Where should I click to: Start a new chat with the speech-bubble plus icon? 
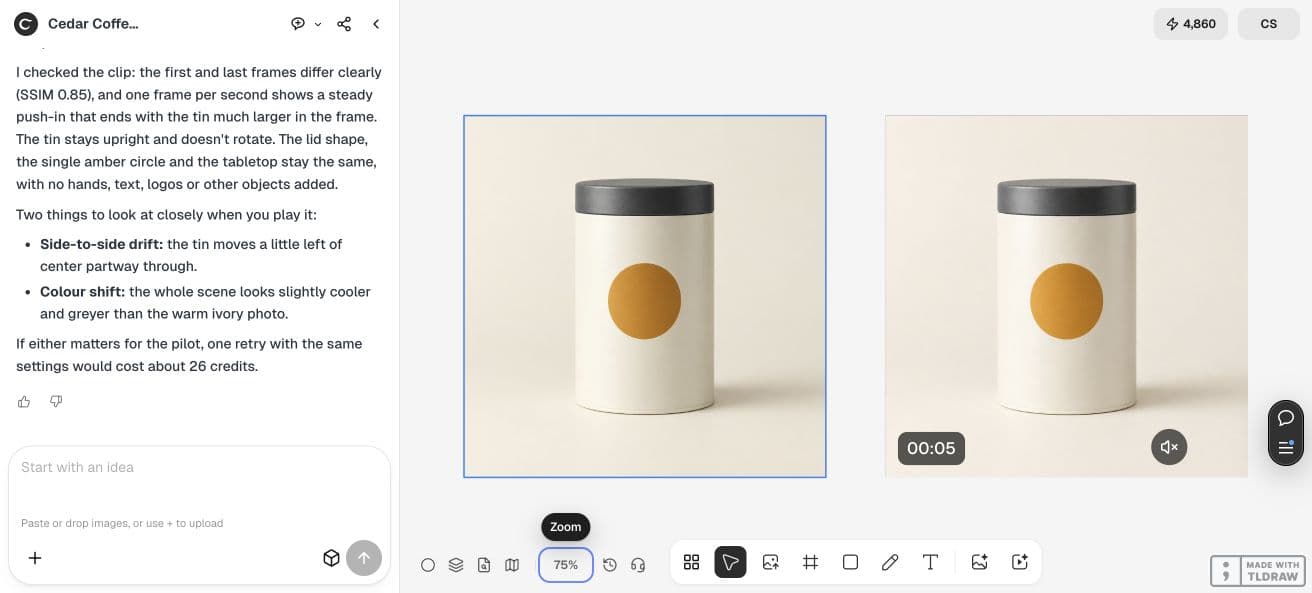298,24
